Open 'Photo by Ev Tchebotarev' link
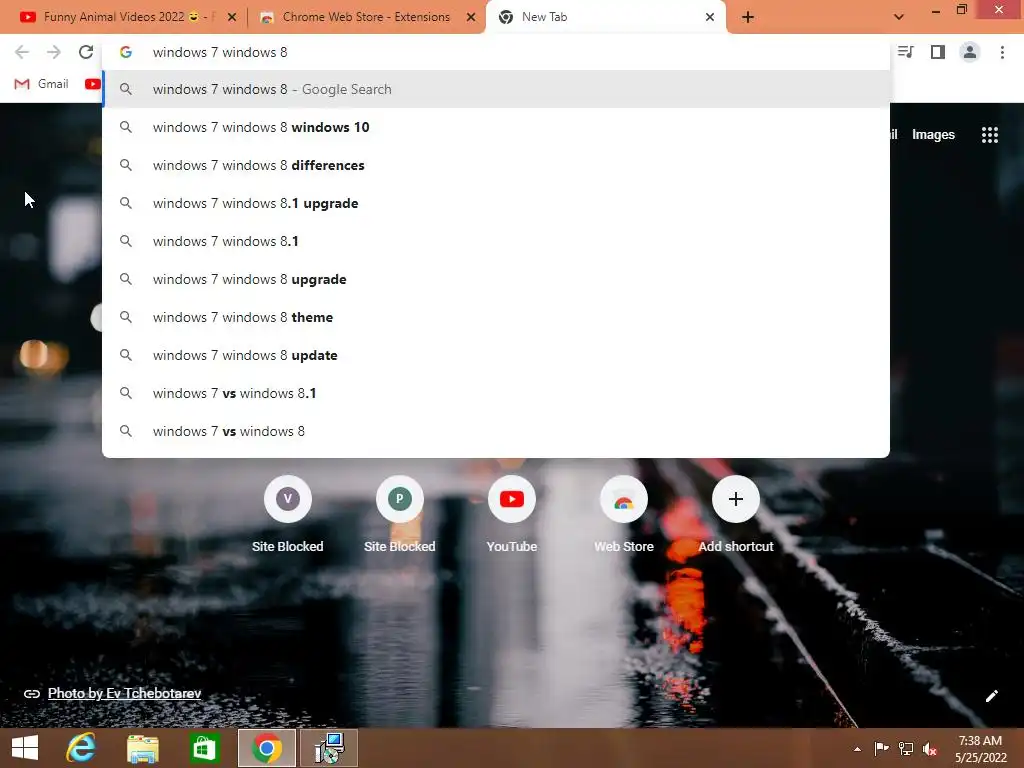 click(124, 694)
